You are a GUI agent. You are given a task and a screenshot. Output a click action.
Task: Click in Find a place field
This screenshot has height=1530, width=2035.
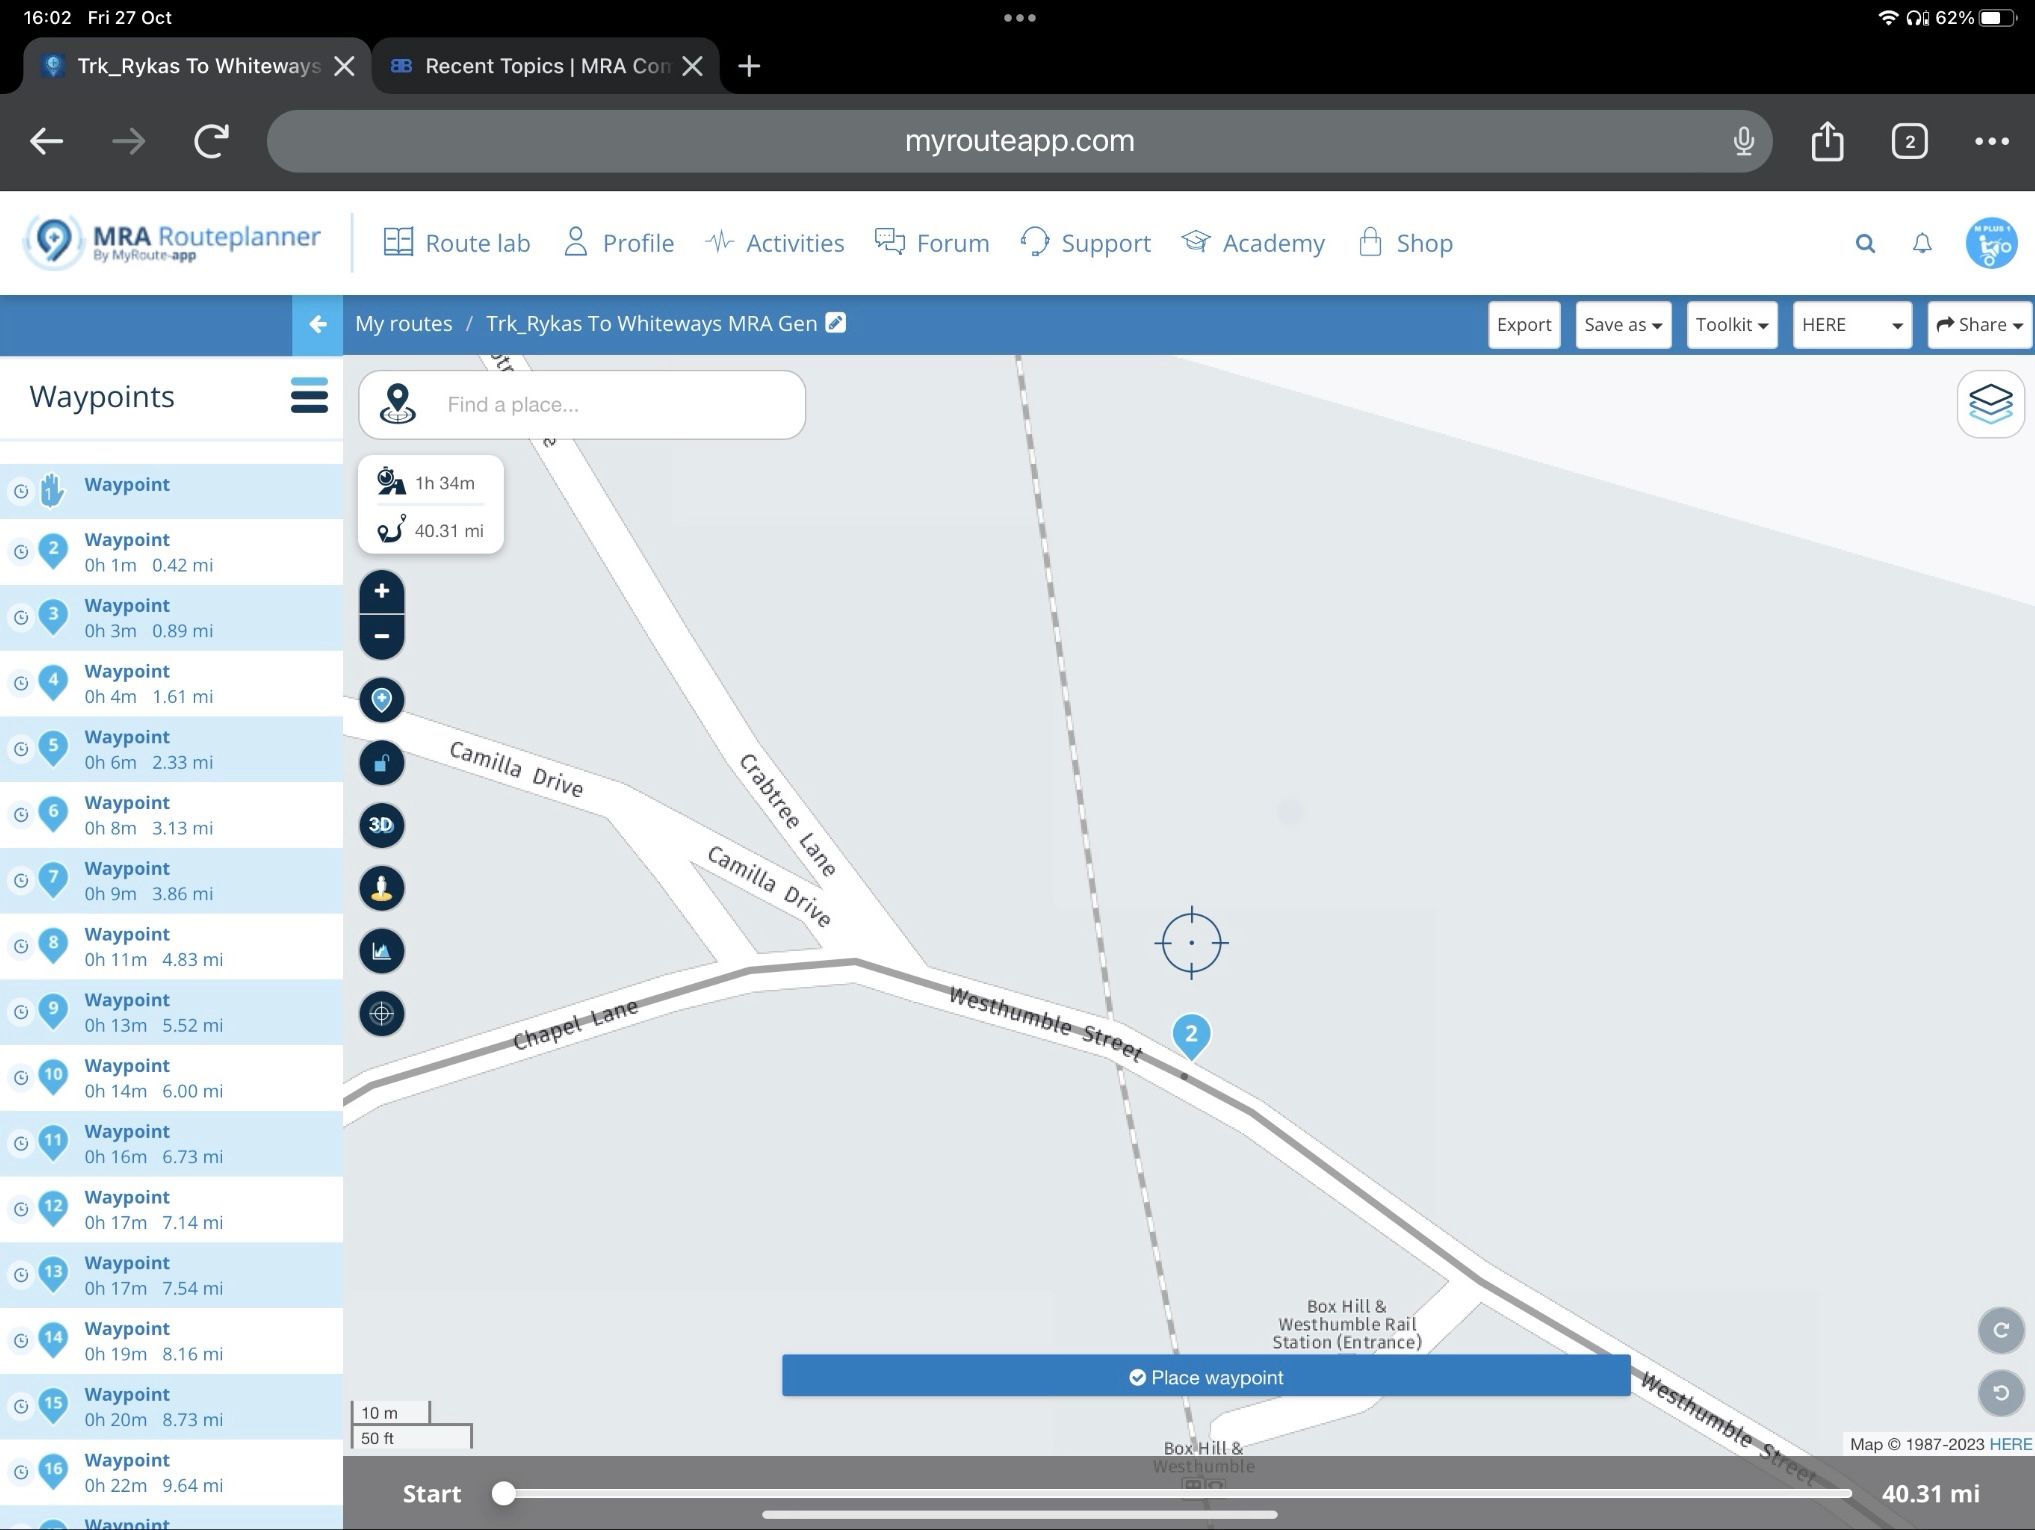click(x=582, y=405)
